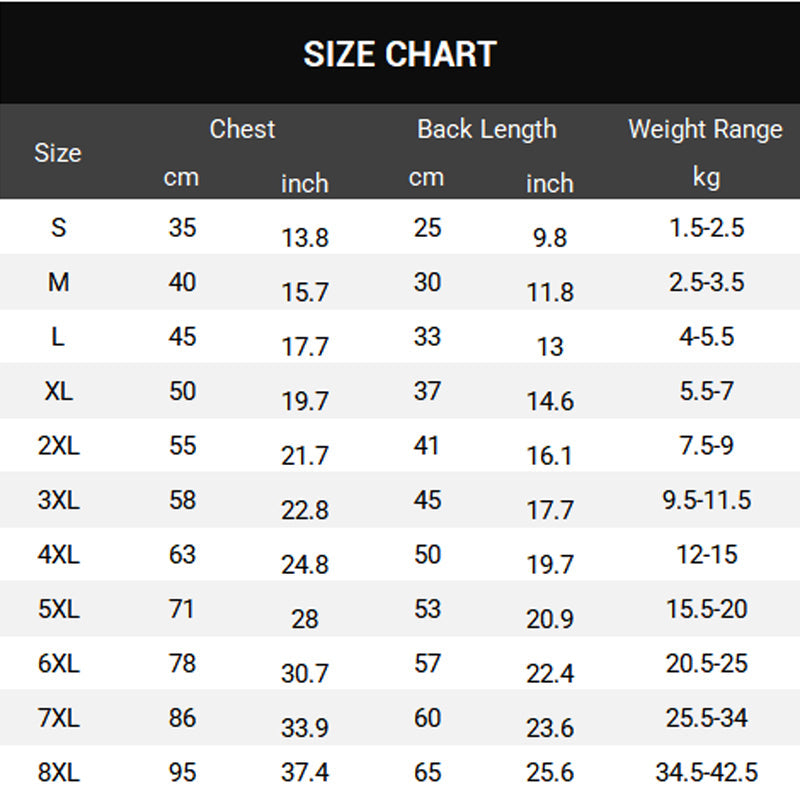800x800 pixels.
Task: Click the 2XL size label
Action: tap(59, 446)
